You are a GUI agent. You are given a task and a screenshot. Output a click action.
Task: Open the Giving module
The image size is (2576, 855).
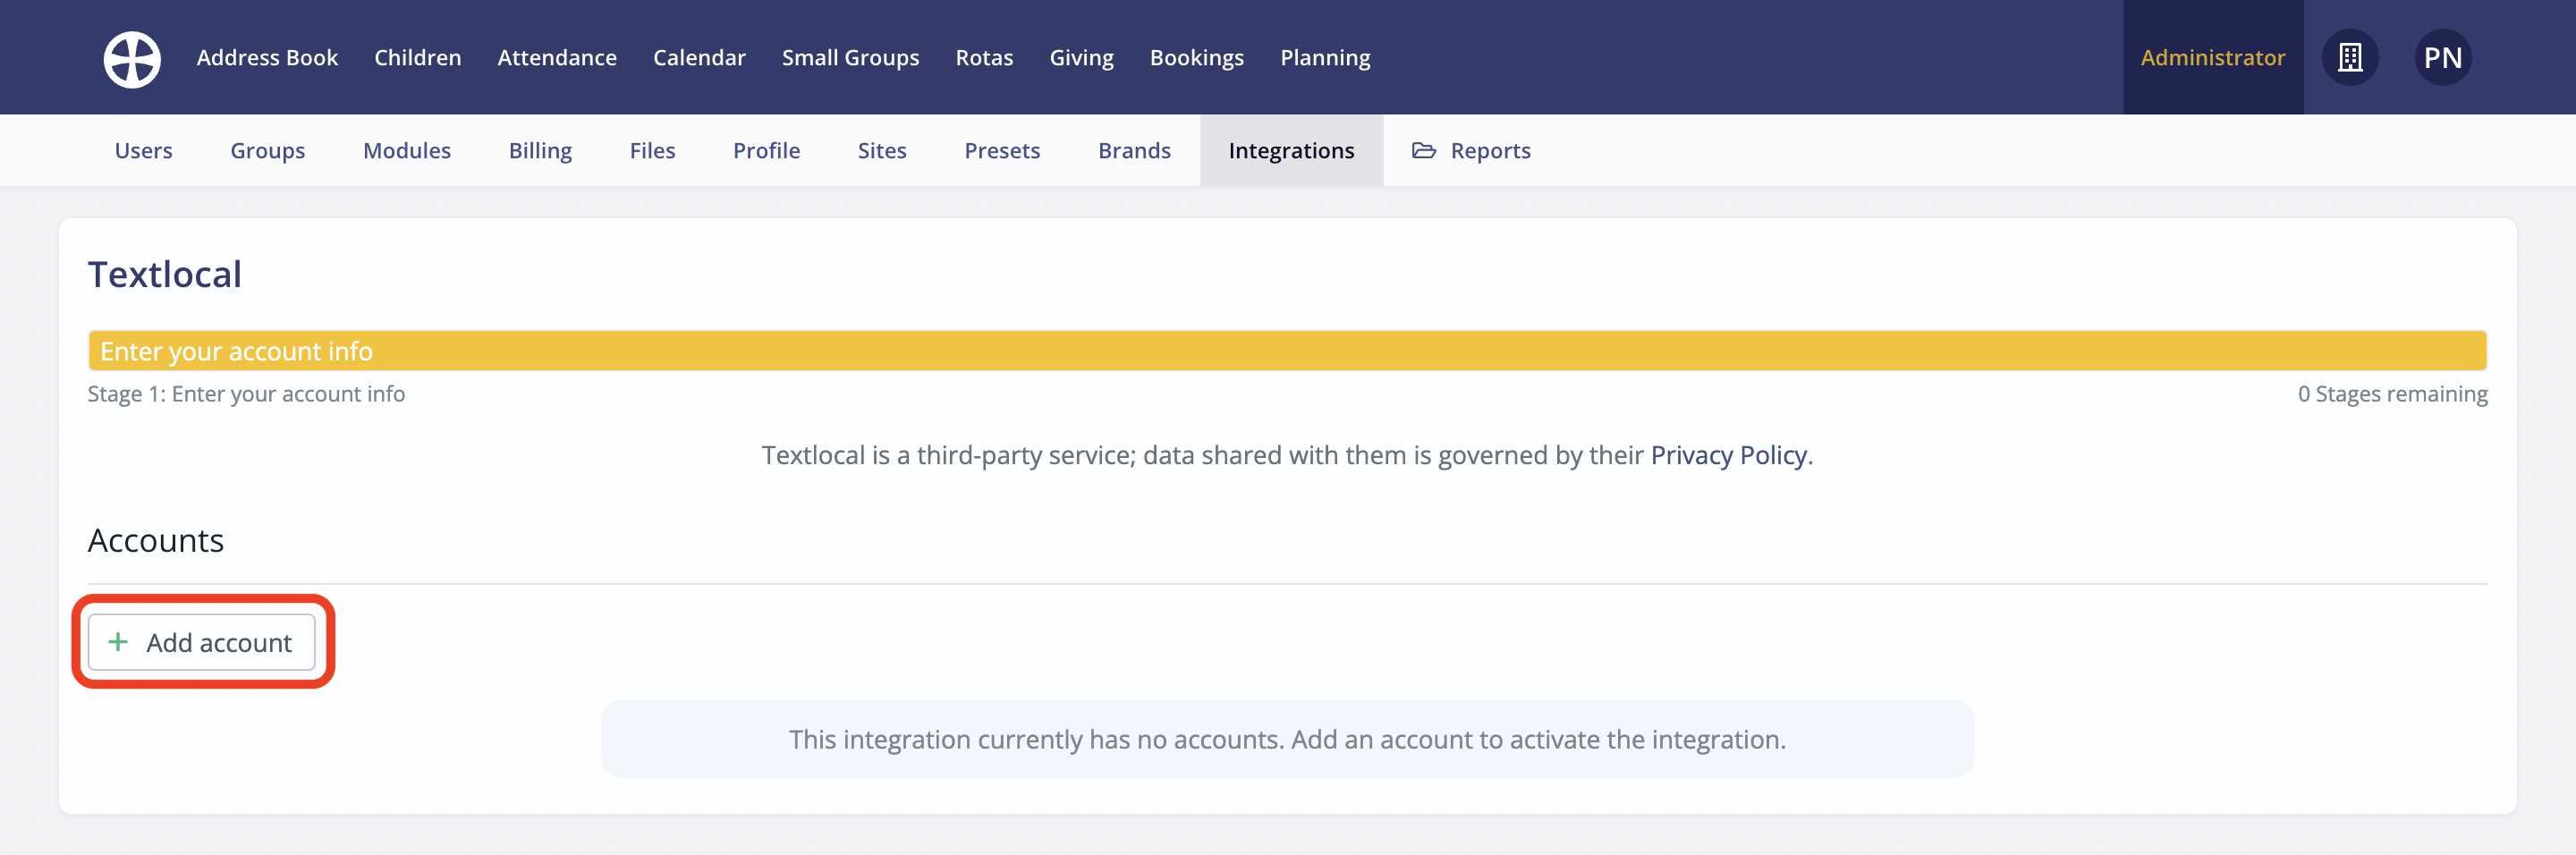pos(1081,57)
